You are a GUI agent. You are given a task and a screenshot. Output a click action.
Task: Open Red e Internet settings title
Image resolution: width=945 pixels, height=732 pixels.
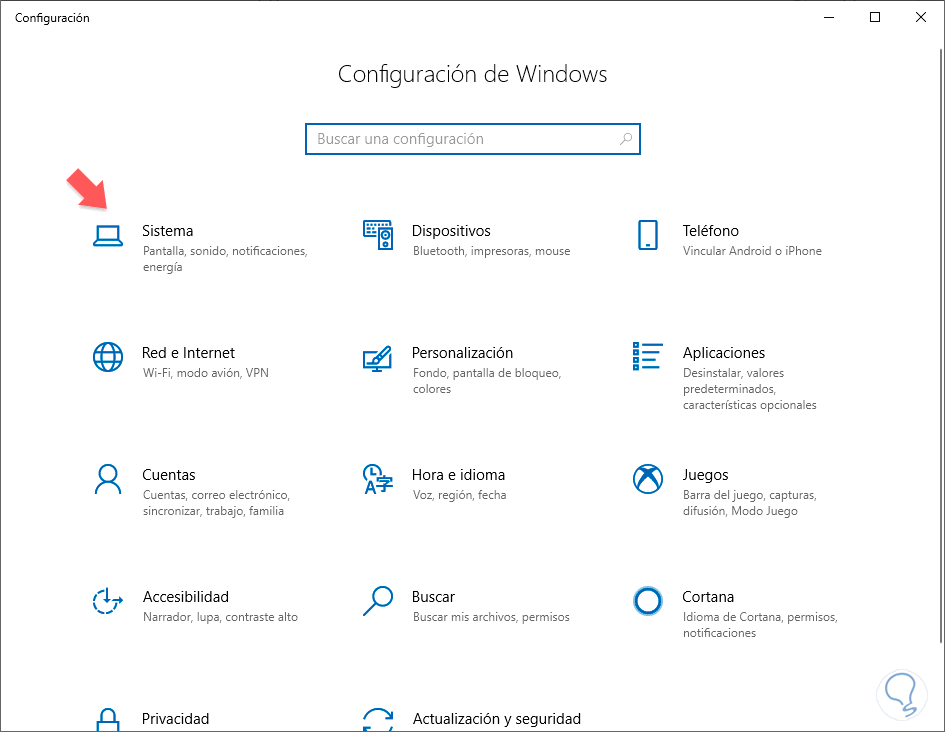(x=188, y=352)
